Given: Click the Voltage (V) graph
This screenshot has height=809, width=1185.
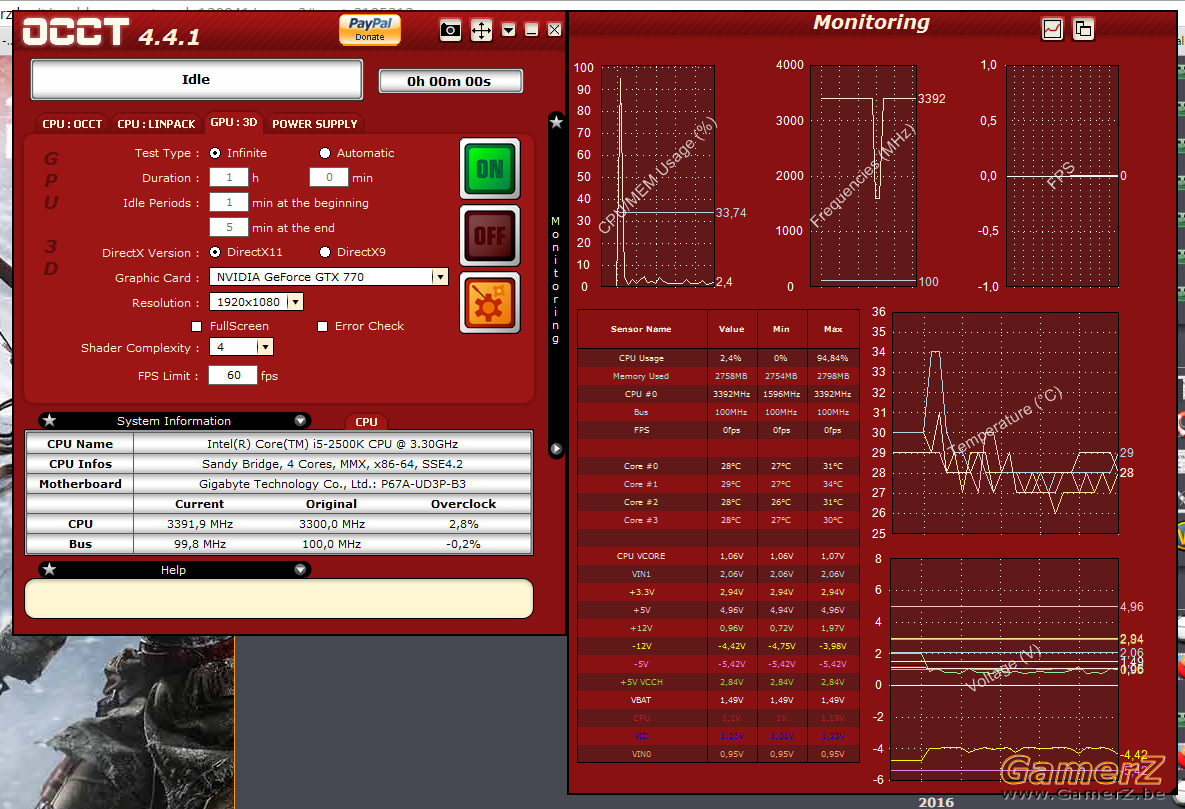Looking at the screenshot, I should pyautogui.click(x=1004, y=669).
